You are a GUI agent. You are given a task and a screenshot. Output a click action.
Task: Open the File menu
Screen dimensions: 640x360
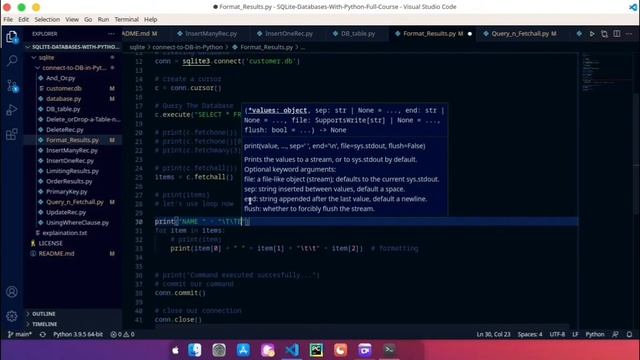point(8,19)
